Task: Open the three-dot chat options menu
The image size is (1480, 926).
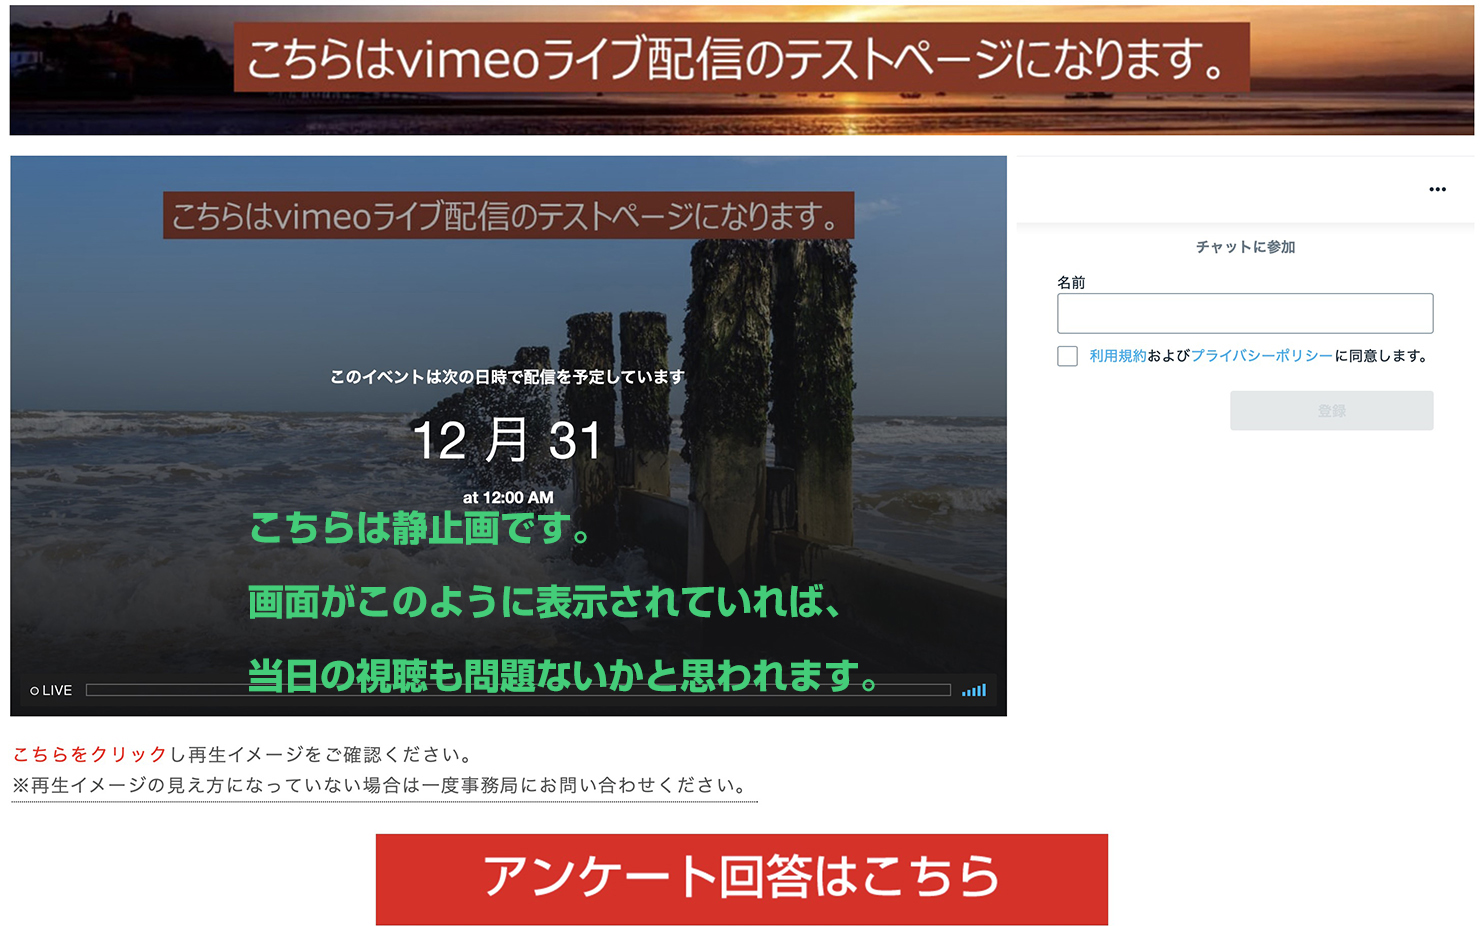Action: point(1437,189)
